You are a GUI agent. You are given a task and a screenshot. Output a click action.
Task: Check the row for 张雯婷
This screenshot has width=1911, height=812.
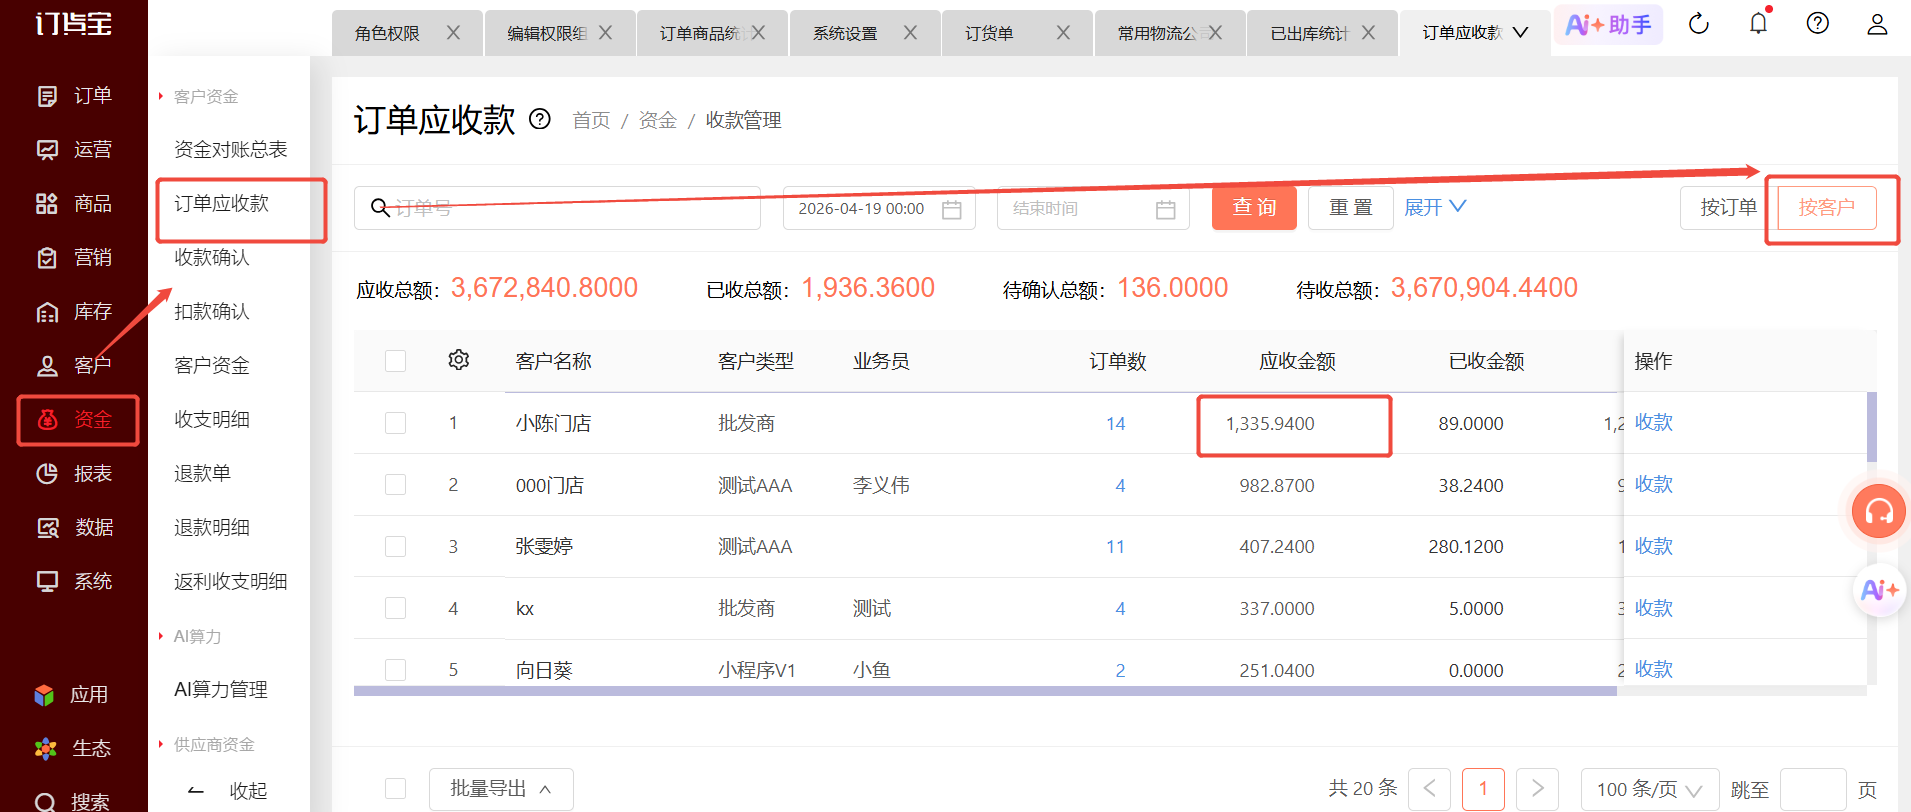point(396,547)
